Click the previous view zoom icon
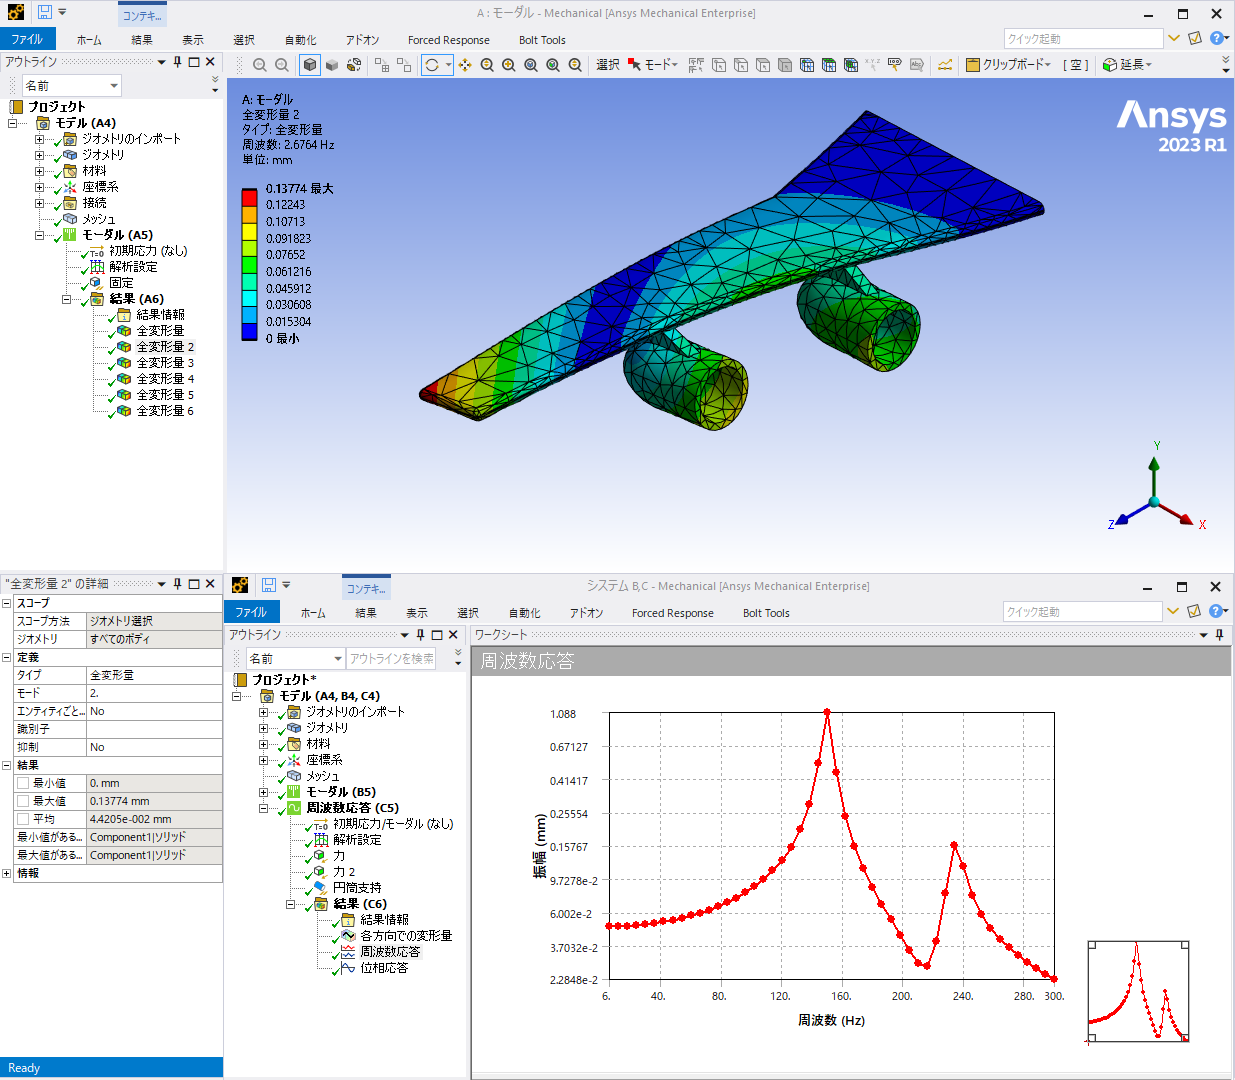 tap(260, 65)
